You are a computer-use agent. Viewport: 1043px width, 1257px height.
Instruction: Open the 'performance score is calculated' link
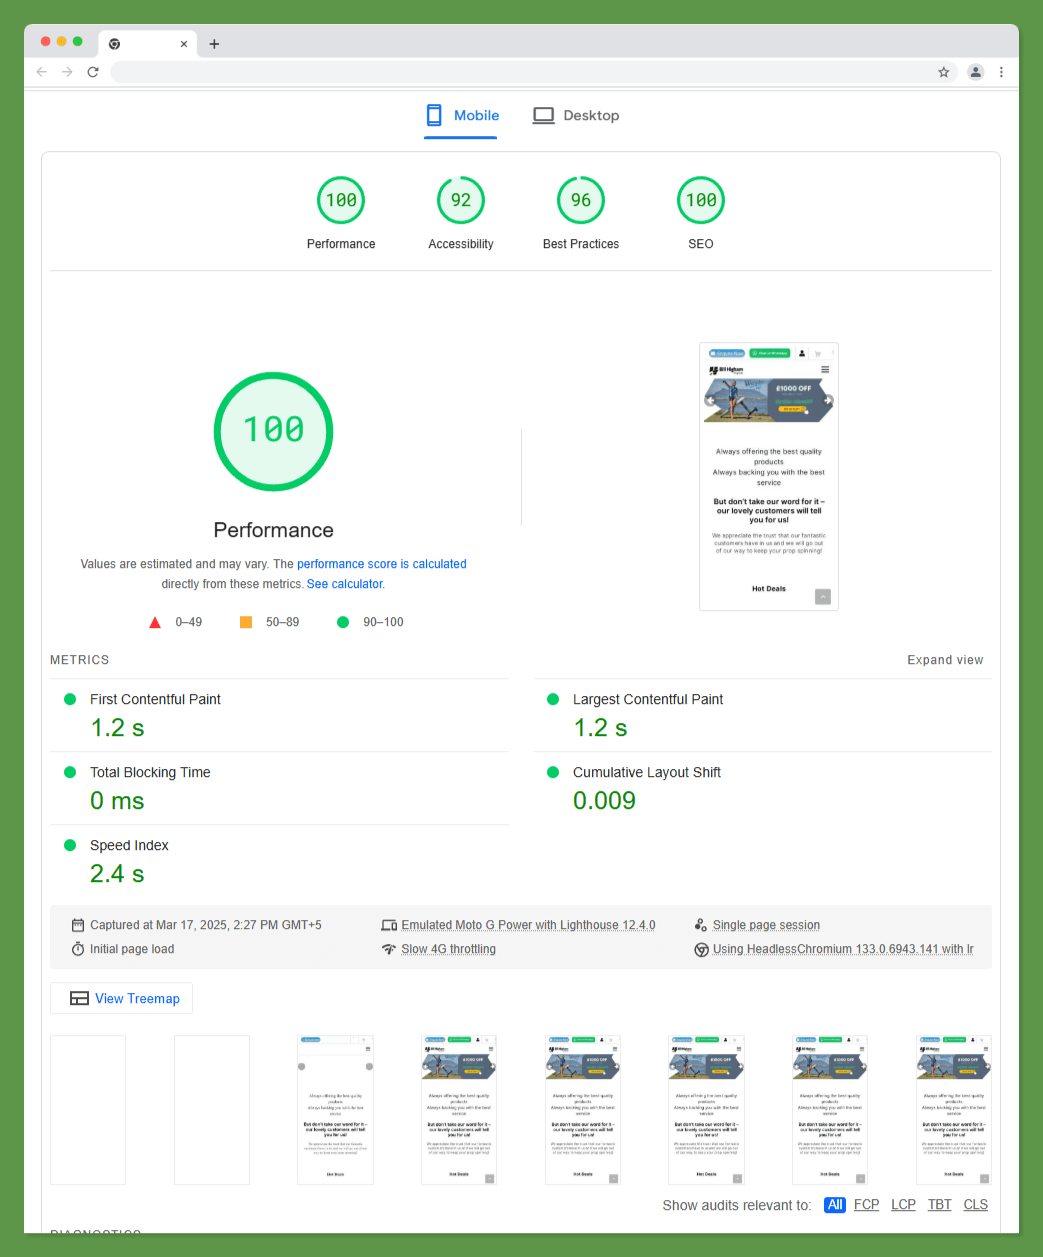pyautogui.click(x=382, y=564)
